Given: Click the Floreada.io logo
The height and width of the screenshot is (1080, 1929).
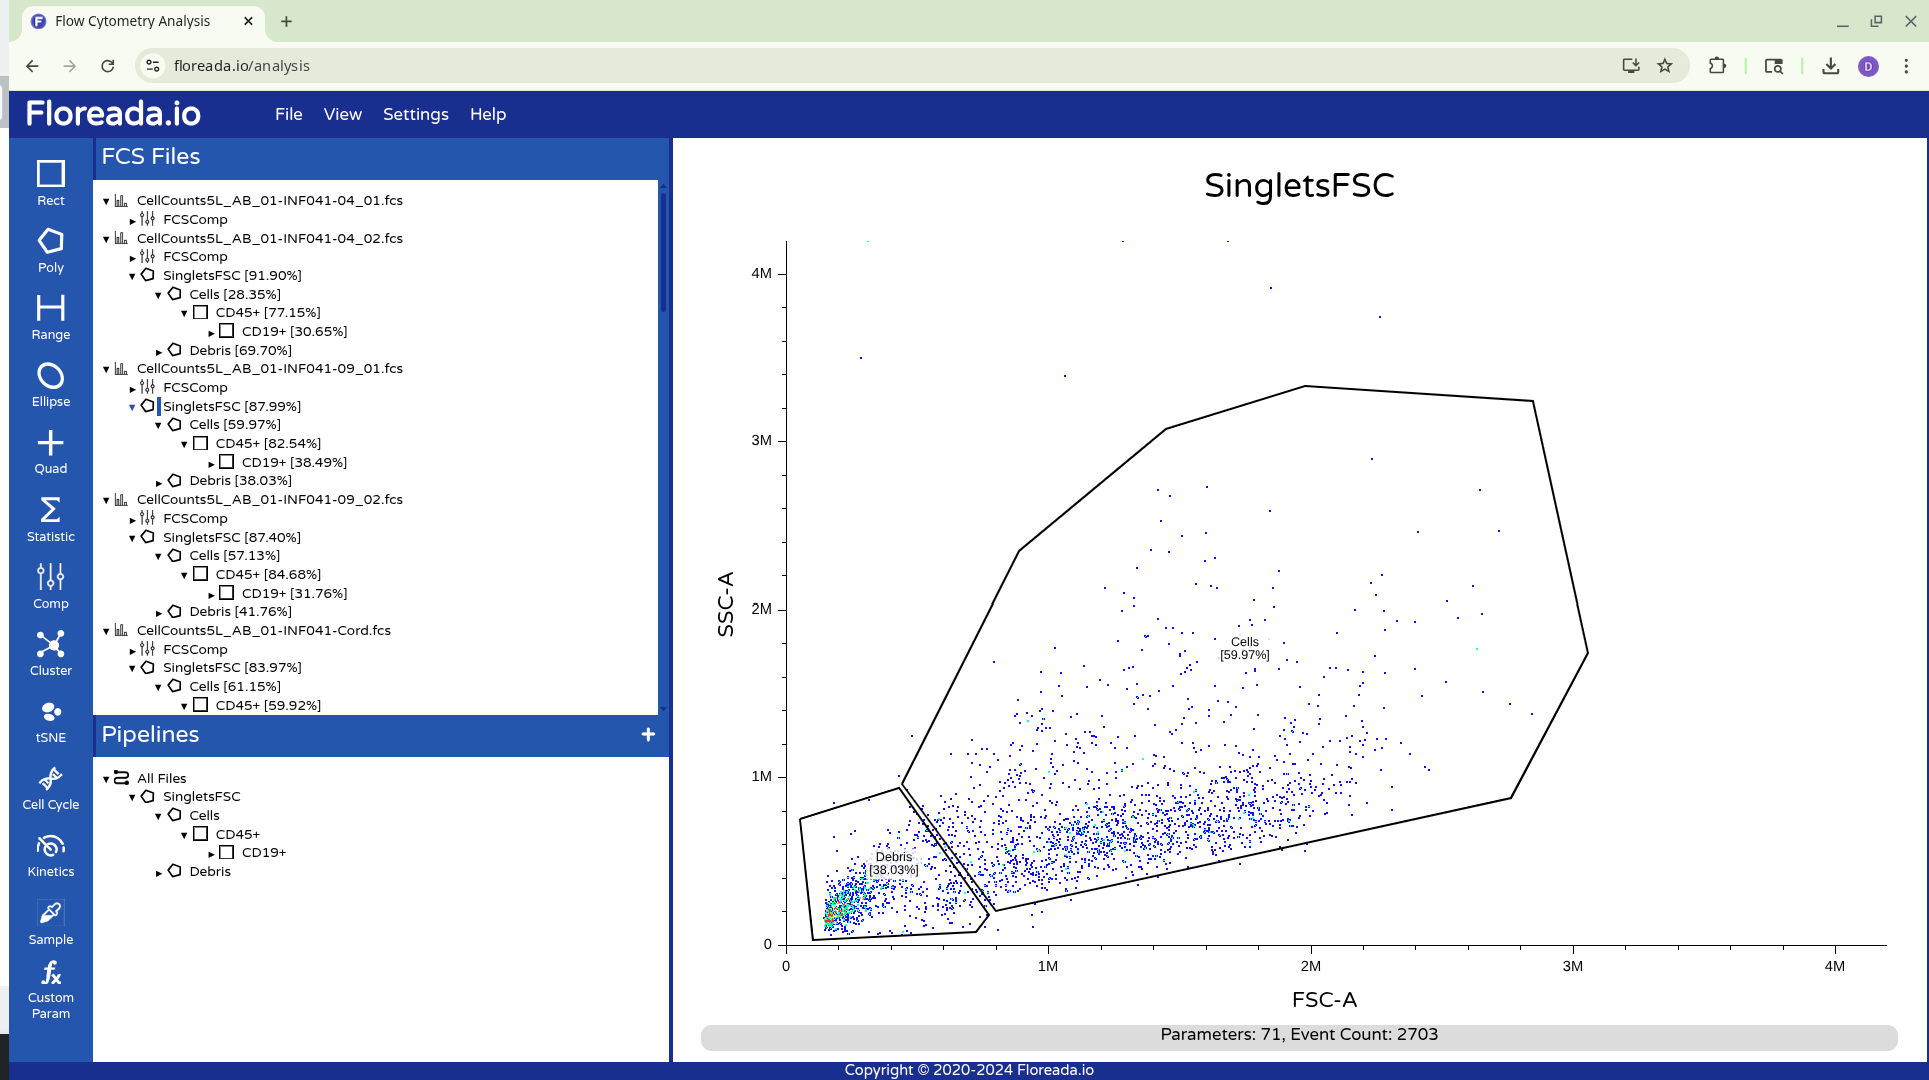Looking at the screenshot, I should pyautogui.click(x=113, y=113).
